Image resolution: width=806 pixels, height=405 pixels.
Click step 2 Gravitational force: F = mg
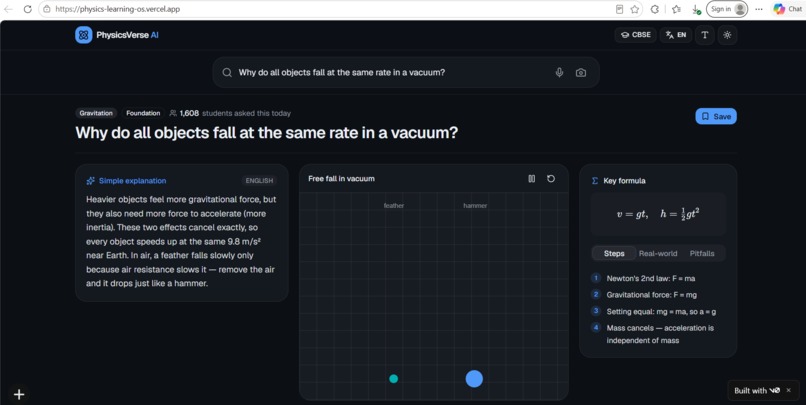click(652, 294)
